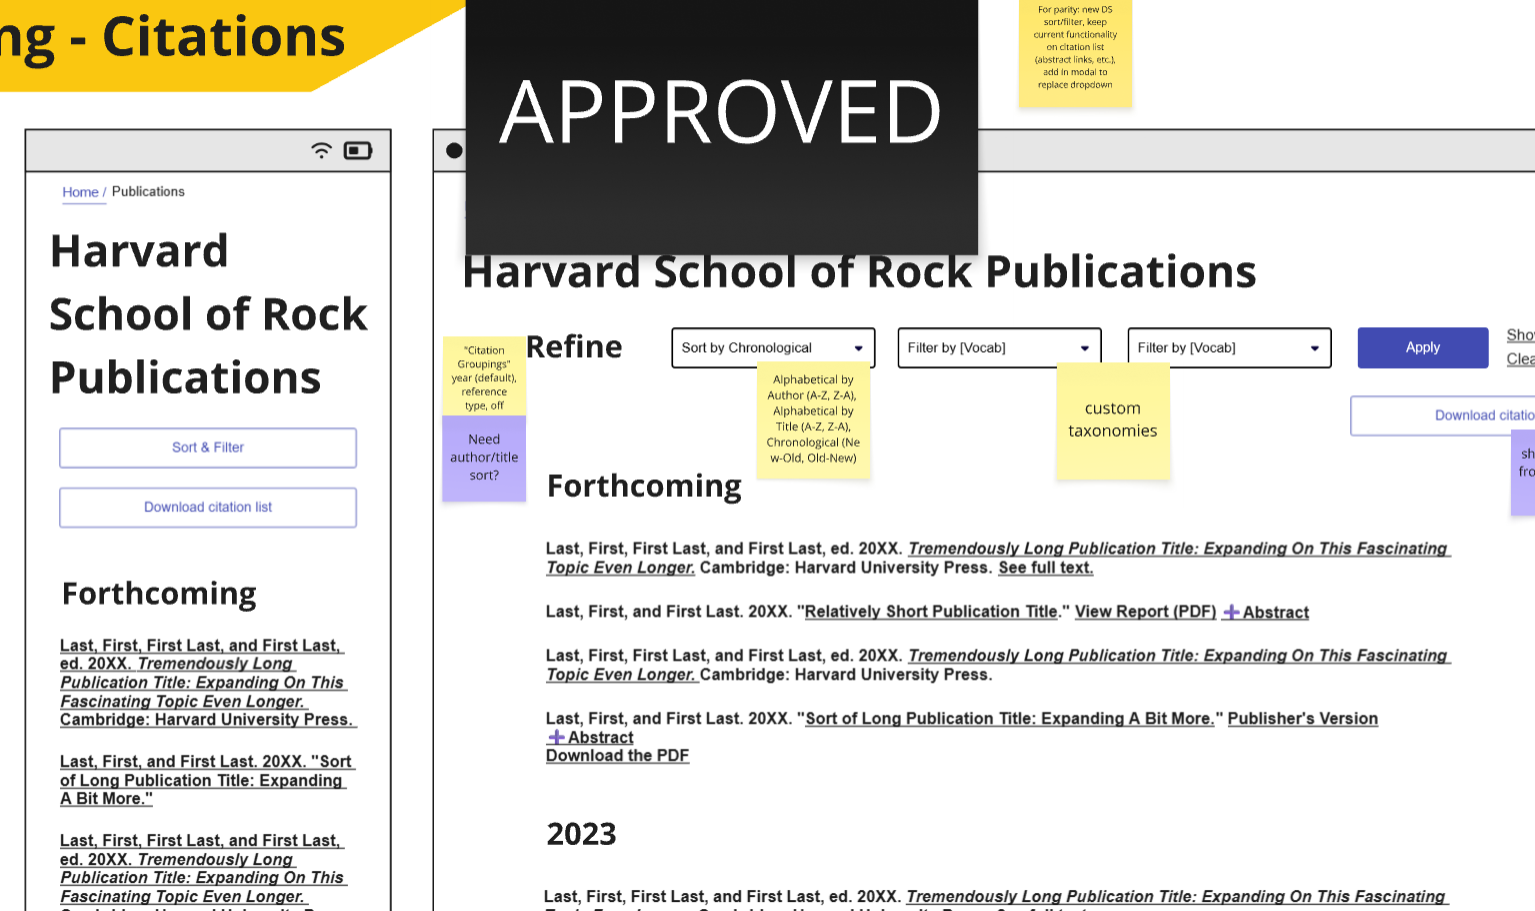Open first mobile citation Tremendously Long Publication
This screenshot has height=911, width=1535.
(207, 683)
